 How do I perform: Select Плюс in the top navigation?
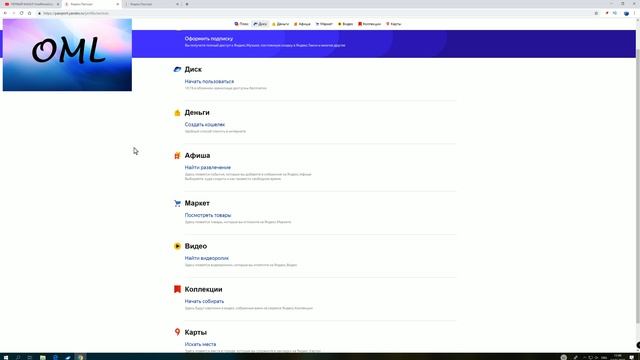click(x=241, y=24)
